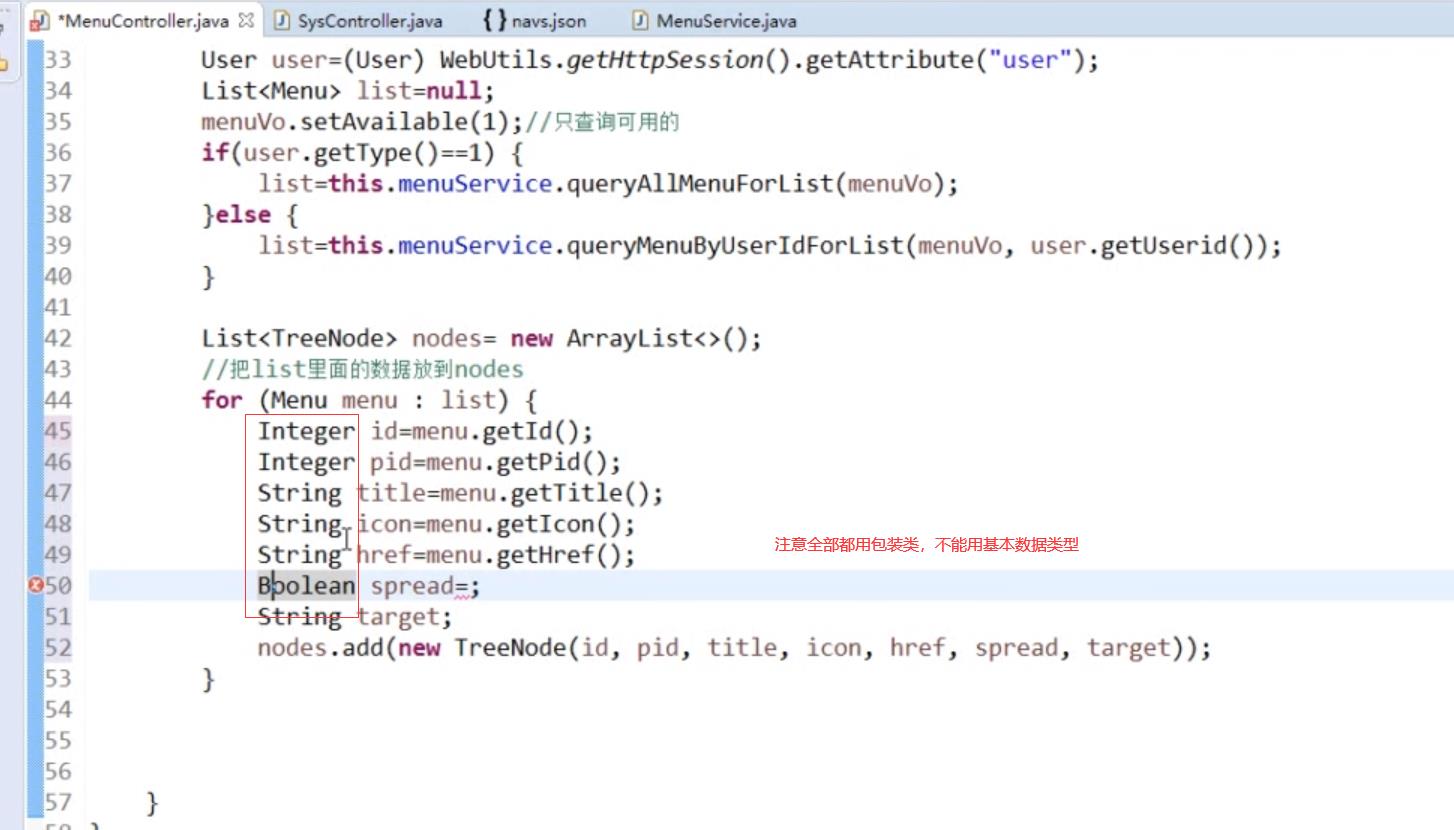Click "getUserid" on line 39
The image size is (1454, 830).
[x=1162, y=246]
